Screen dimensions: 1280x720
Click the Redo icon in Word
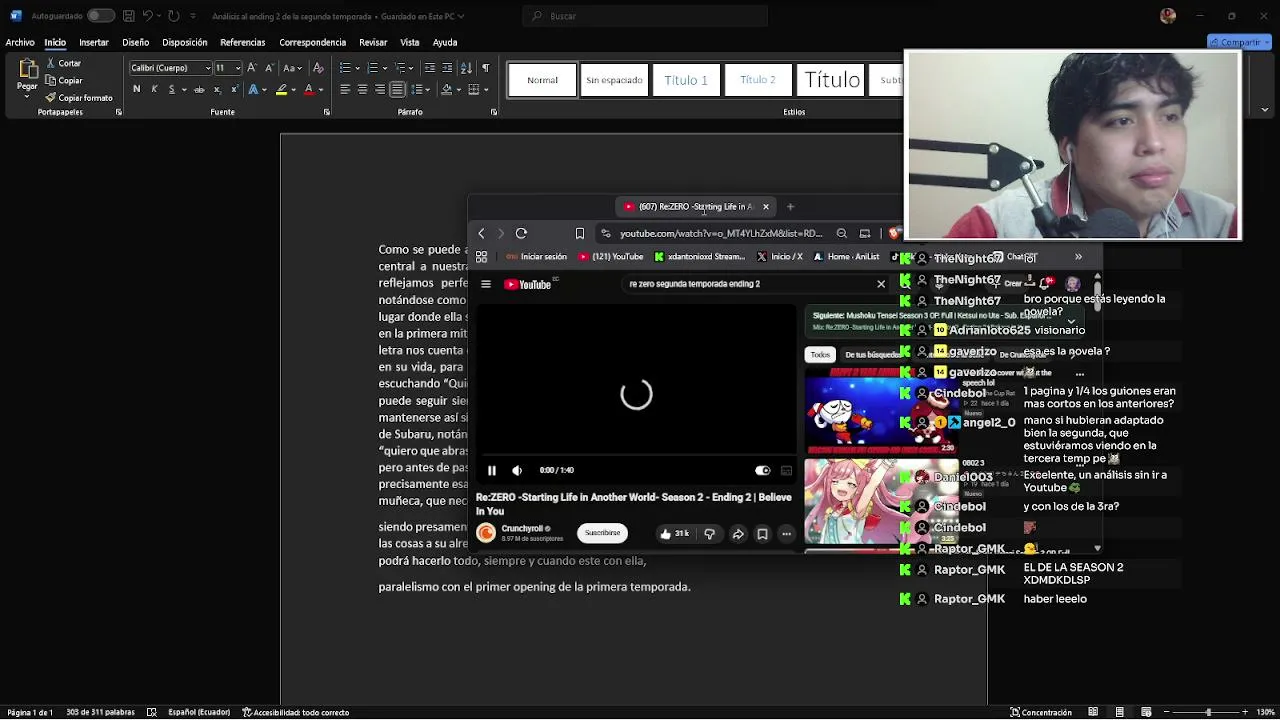(174, 16)
